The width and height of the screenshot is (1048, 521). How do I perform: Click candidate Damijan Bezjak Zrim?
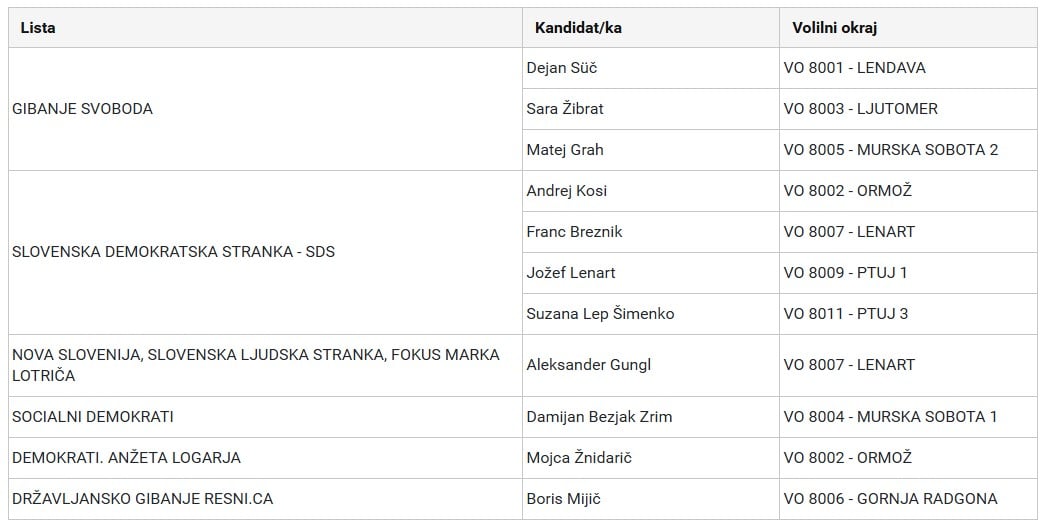pos(599,417)
